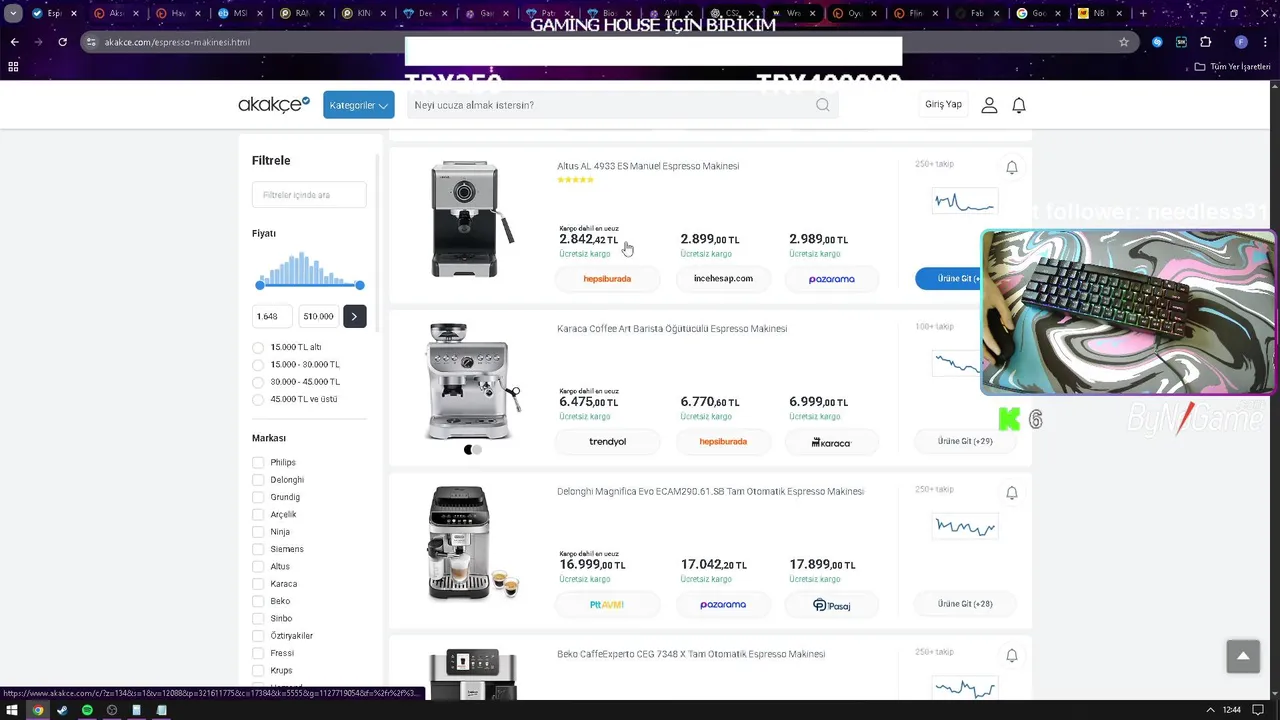Screen dimensions: 1280x720
Task: Check the Delonghi brand filter
Action: (258, 480)
